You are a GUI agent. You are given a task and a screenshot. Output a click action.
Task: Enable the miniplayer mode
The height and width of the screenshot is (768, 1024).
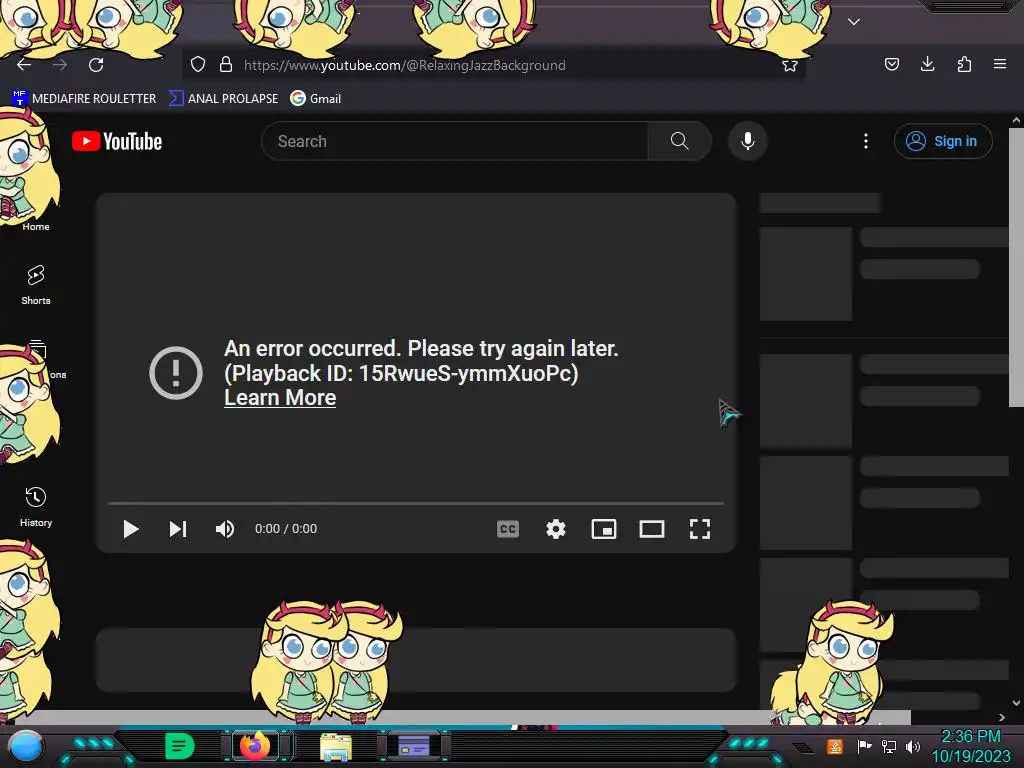click(x=603, y=529)
